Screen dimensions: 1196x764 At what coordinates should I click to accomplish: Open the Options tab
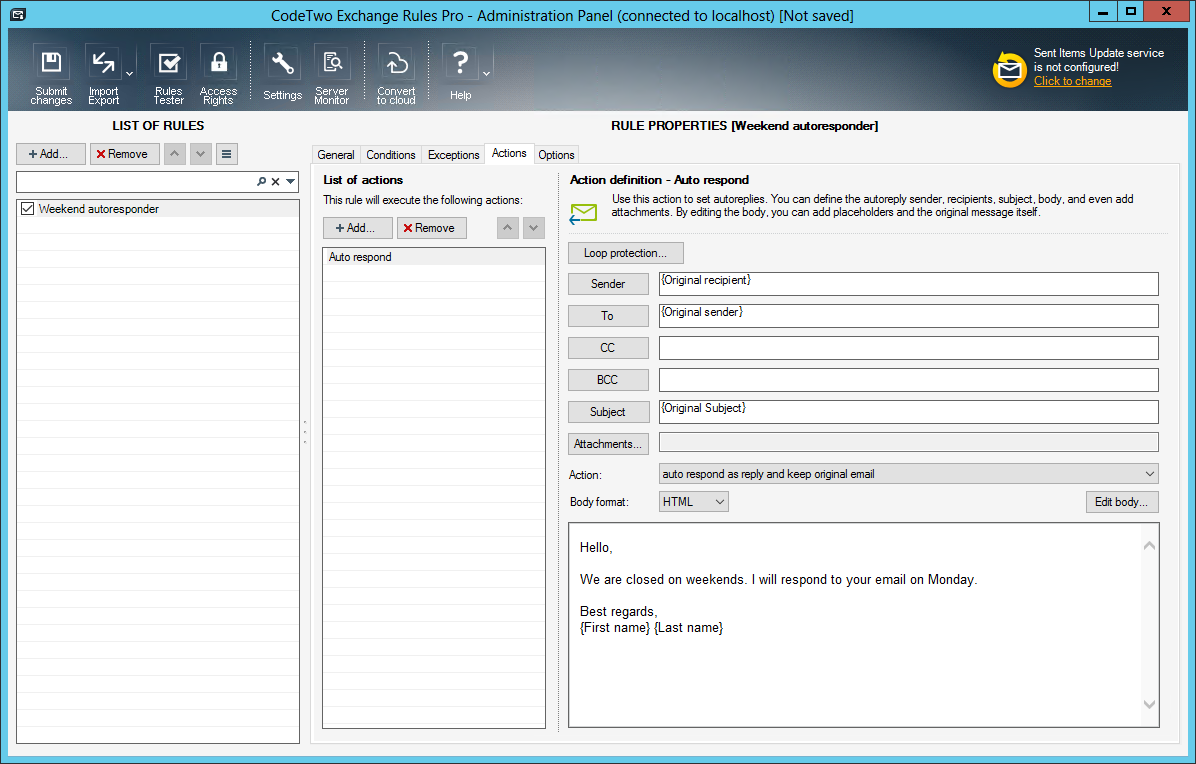tap(556, 155)
